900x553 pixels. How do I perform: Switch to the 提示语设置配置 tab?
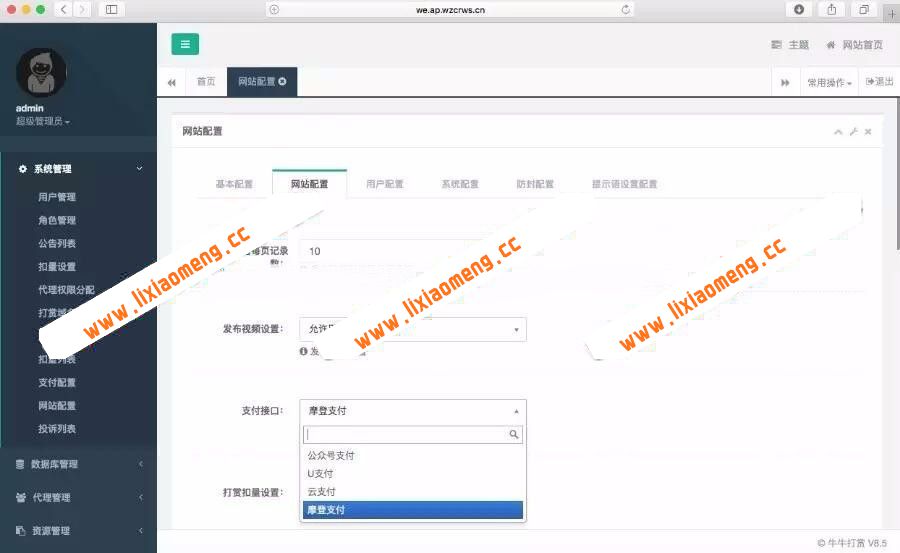click(624, 184)
